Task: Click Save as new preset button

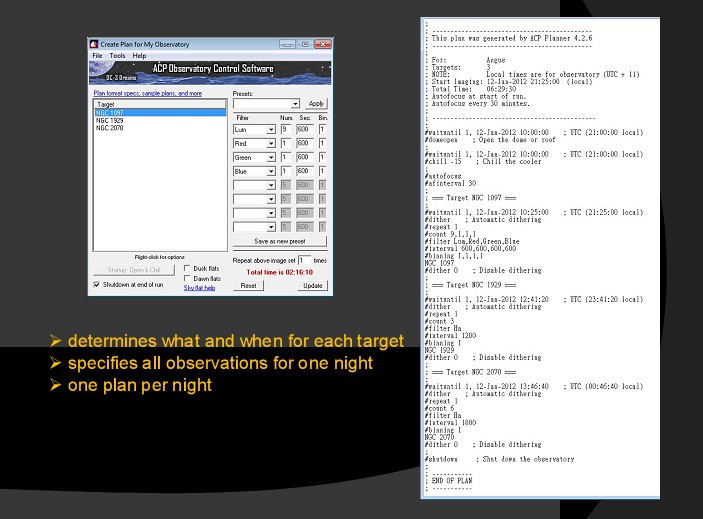Action: tap(280, 241)
